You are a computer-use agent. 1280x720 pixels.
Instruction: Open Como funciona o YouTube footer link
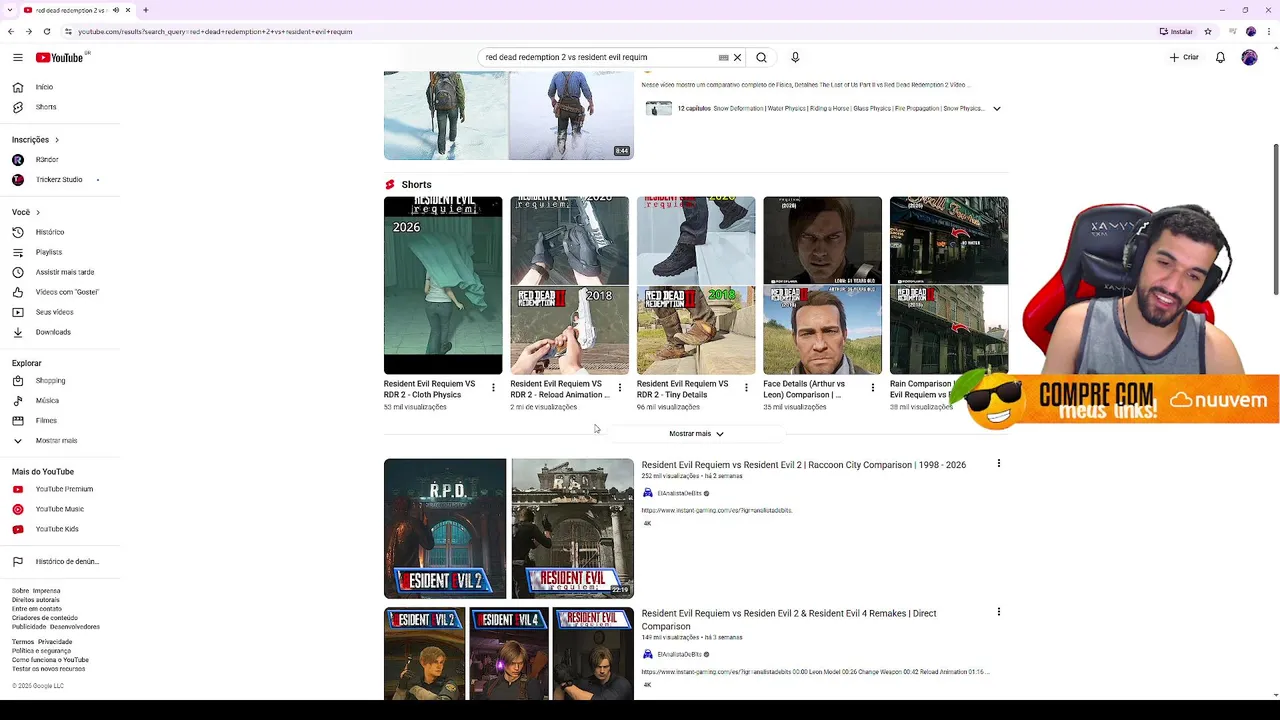[x=50, y=660]
